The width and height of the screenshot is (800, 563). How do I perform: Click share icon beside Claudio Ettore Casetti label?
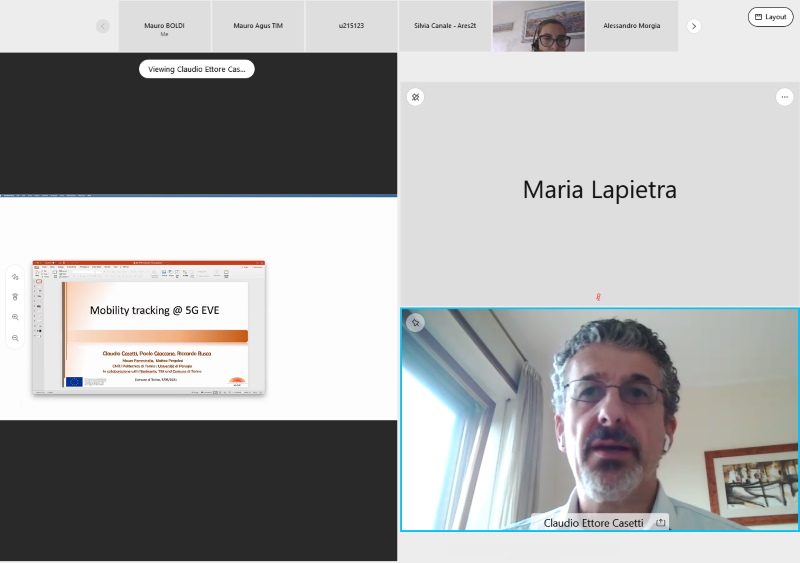pyautogui.click(x=660, y=523)
